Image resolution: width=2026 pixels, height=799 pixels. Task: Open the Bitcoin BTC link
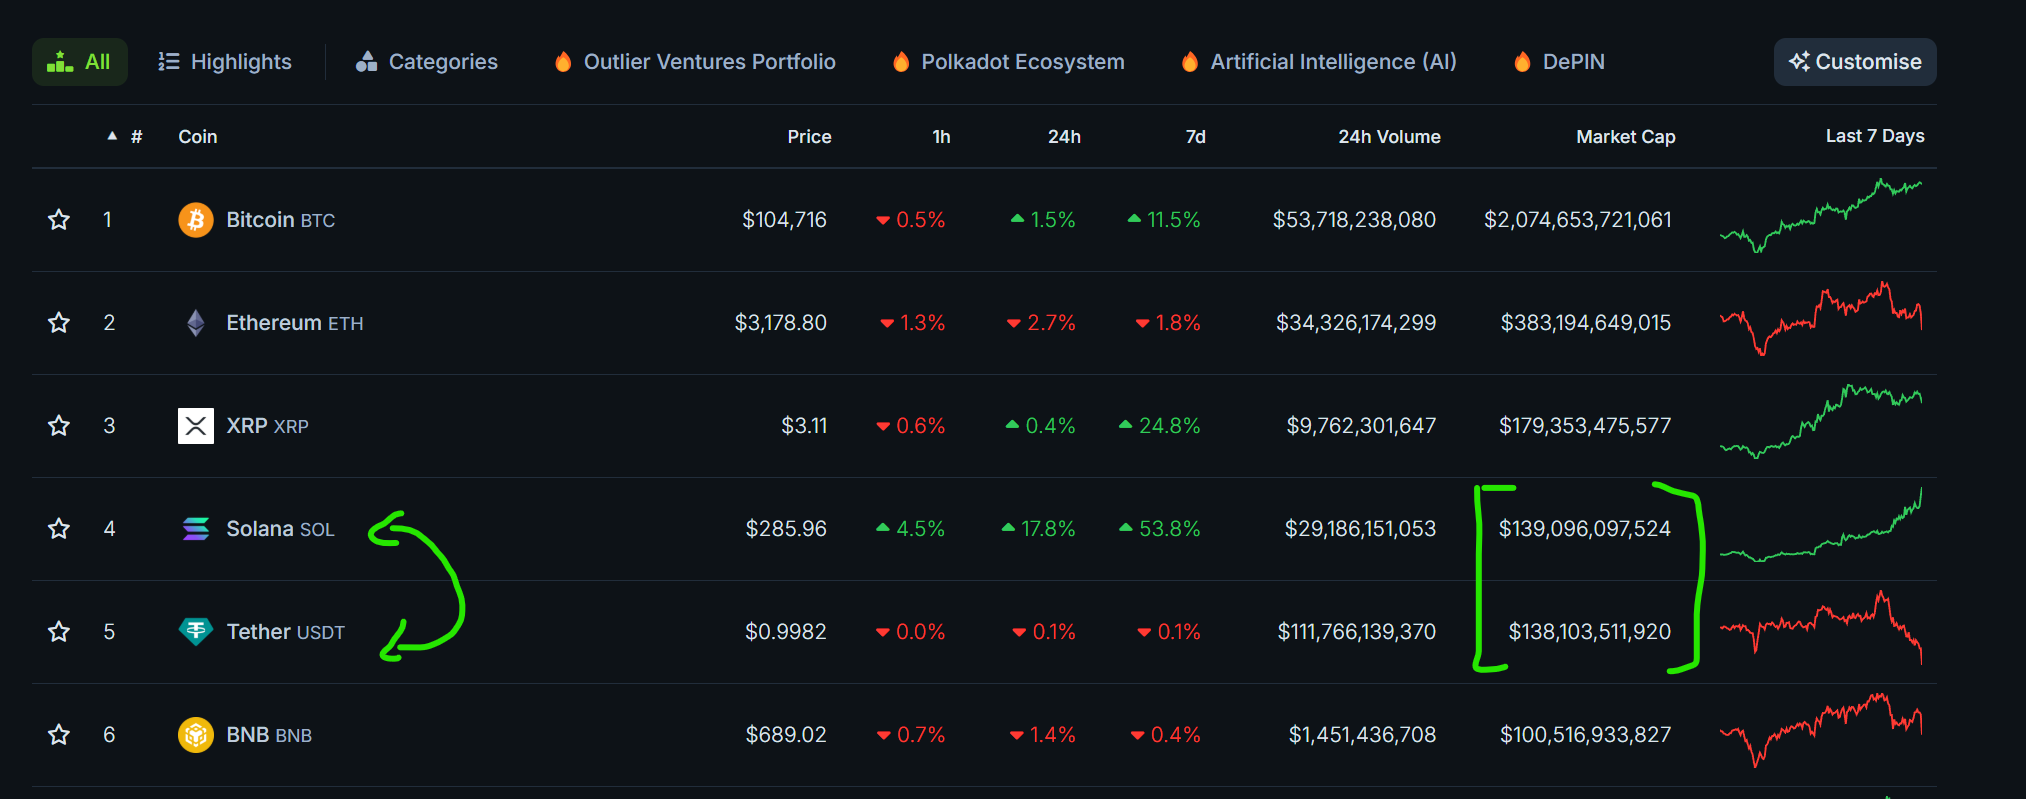pyautogui.click(x=280, y=220)
